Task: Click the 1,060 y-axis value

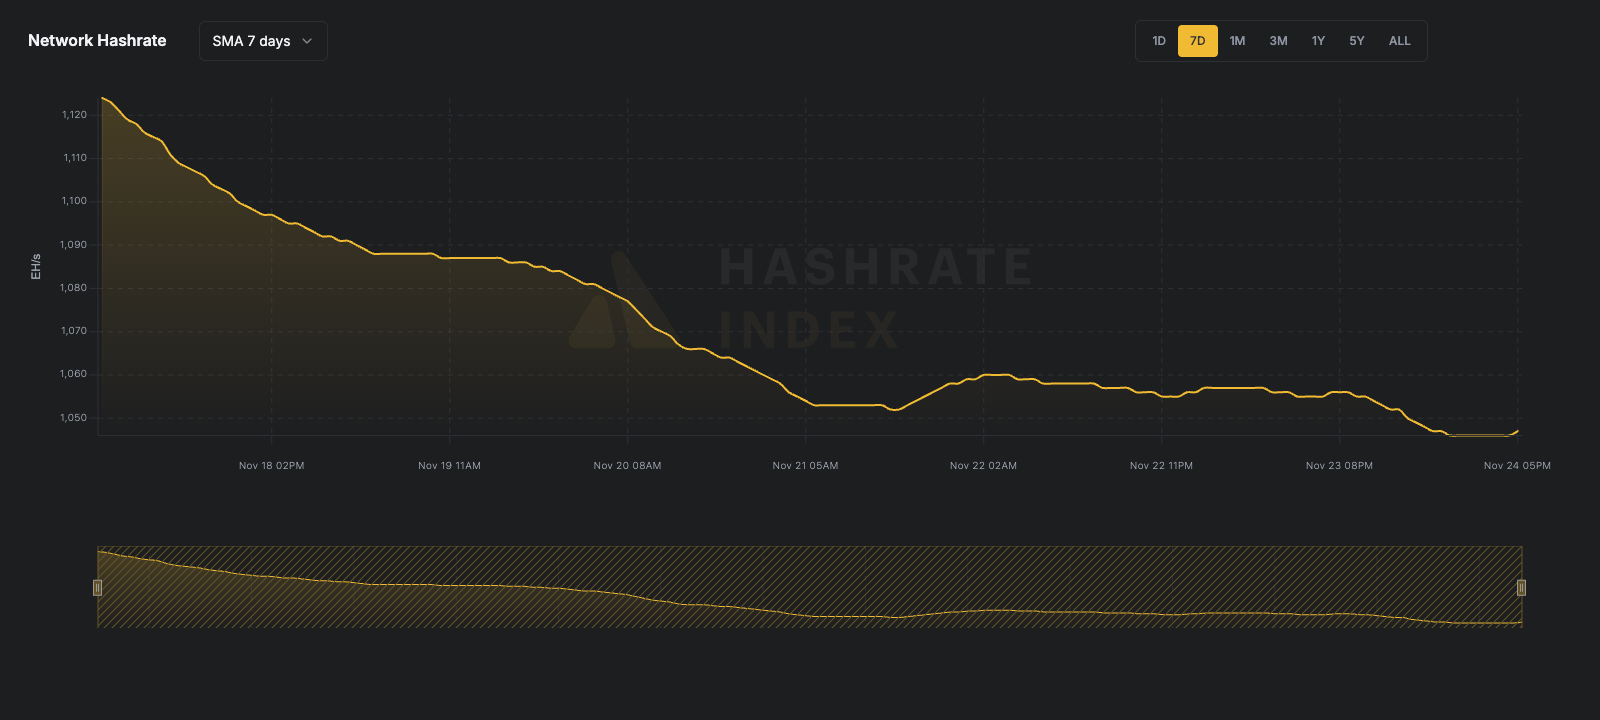Action: [74, 374]
